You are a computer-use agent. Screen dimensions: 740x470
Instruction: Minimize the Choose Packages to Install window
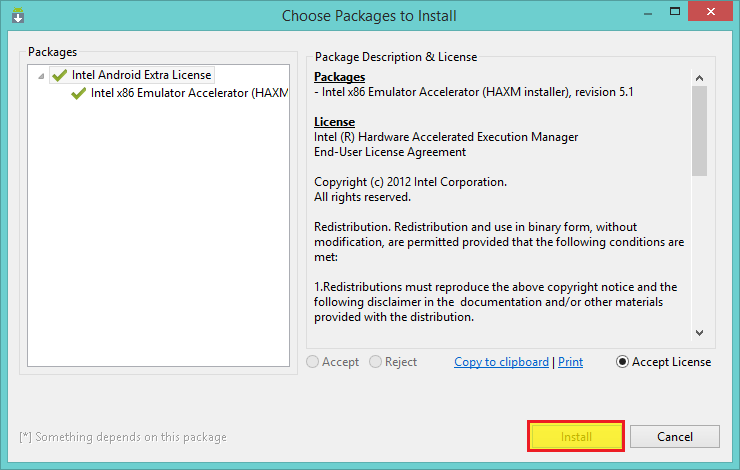point(648,12)
